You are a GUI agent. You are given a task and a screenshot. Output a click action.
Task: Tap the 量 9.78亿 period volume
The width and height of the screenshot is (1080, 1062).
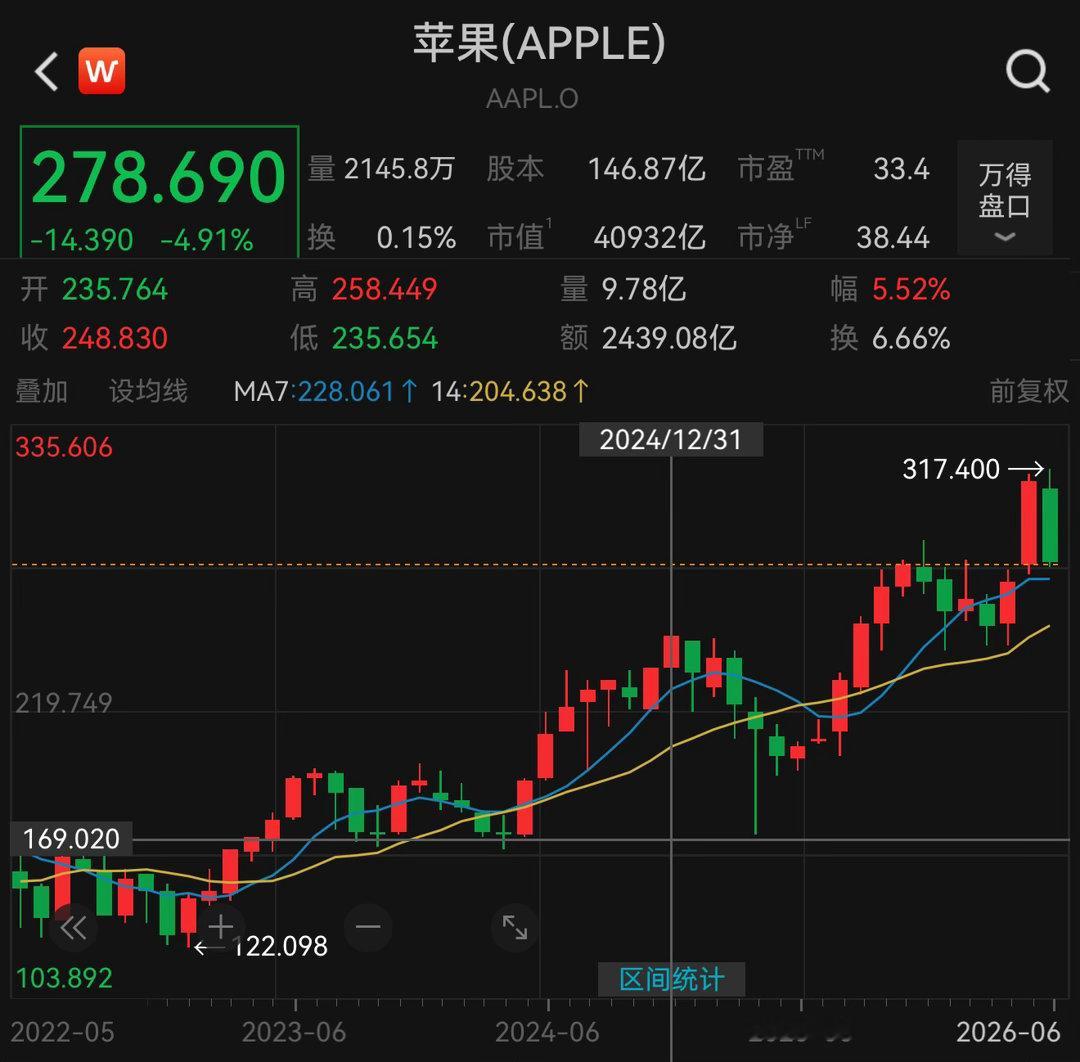[x=623, y=289]
